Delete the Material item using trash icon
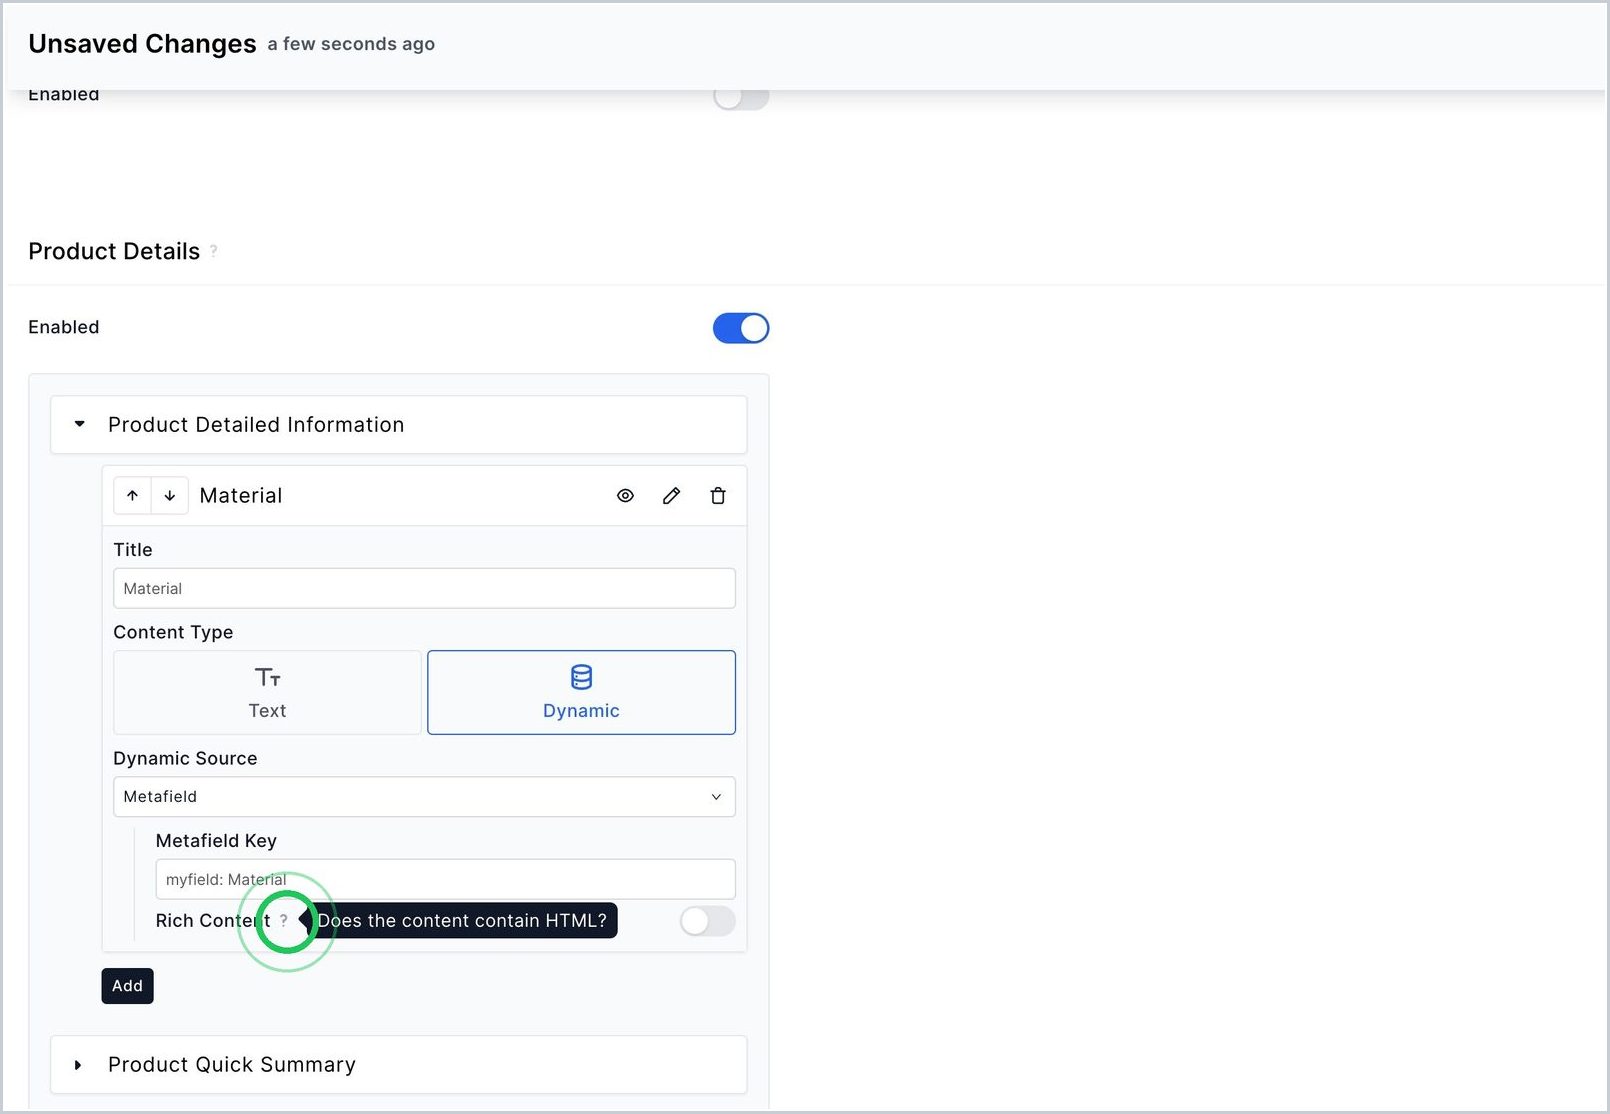The image size is (1610, 1114). [x=718, y=496]
